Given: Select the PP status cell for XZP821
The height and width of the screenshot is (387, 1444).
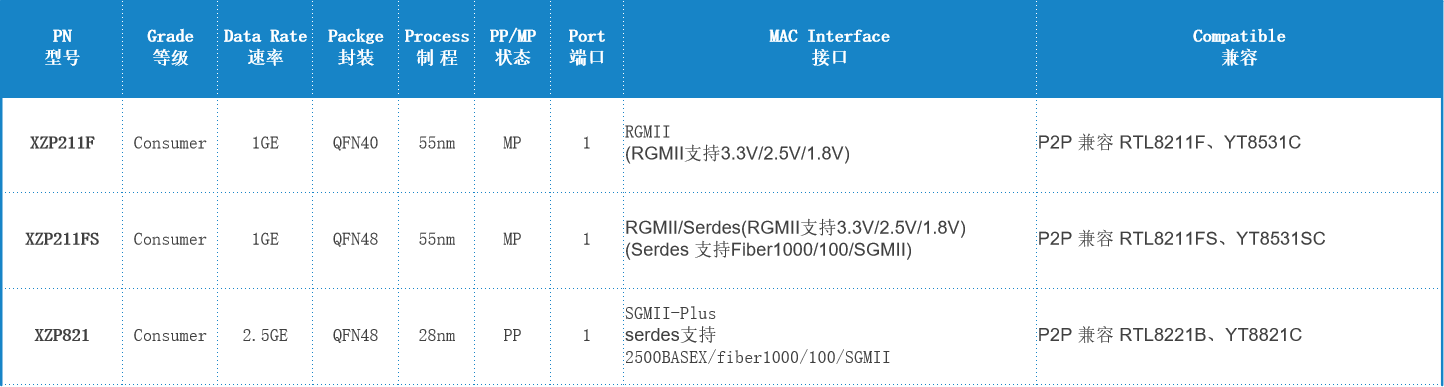Looking at the screenshot, I should [513, 336].
